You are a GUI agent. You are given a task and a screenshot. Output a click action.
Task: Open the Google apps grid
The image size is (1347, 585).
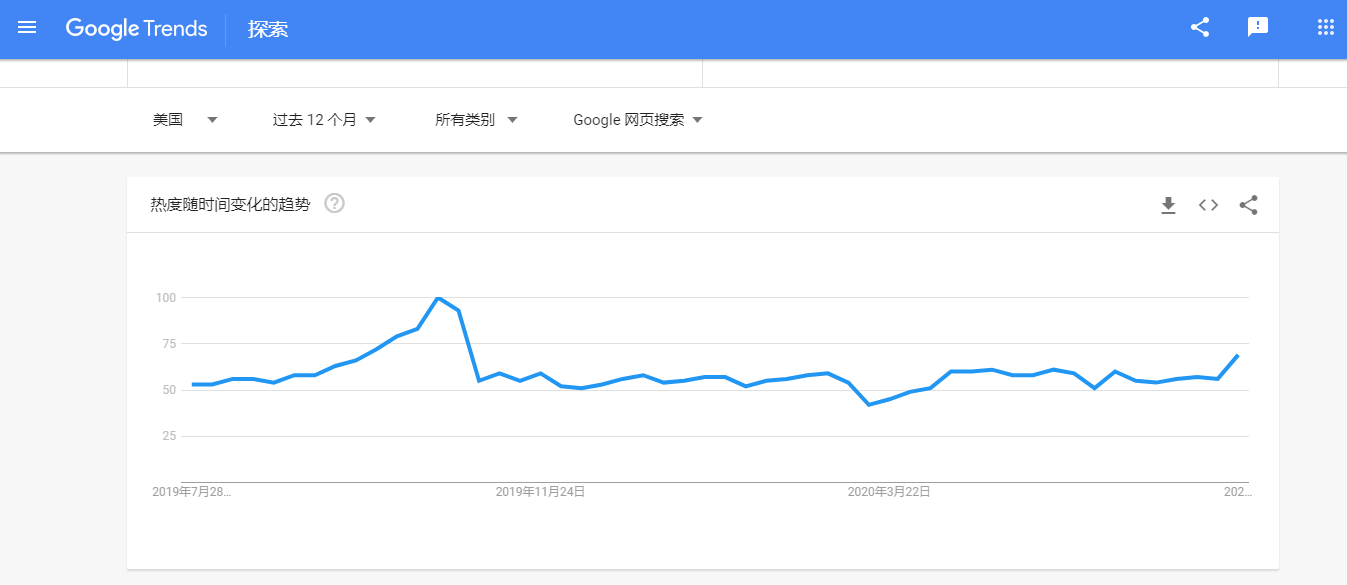(1326, 28)
